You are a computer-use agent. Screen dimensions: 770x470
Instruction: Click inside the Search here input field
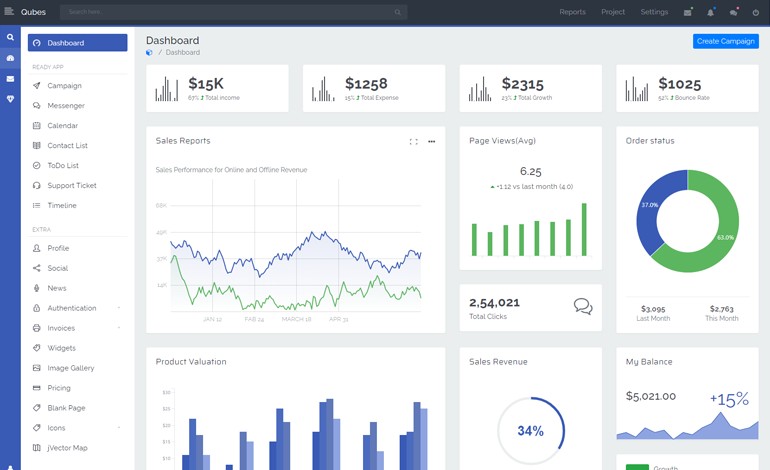point(233,12)
